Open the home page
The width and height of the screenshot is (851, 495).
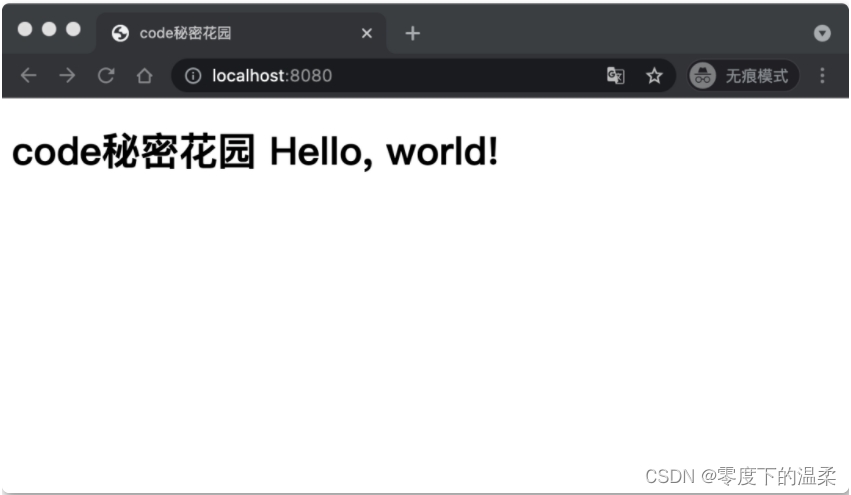[144, 75]
